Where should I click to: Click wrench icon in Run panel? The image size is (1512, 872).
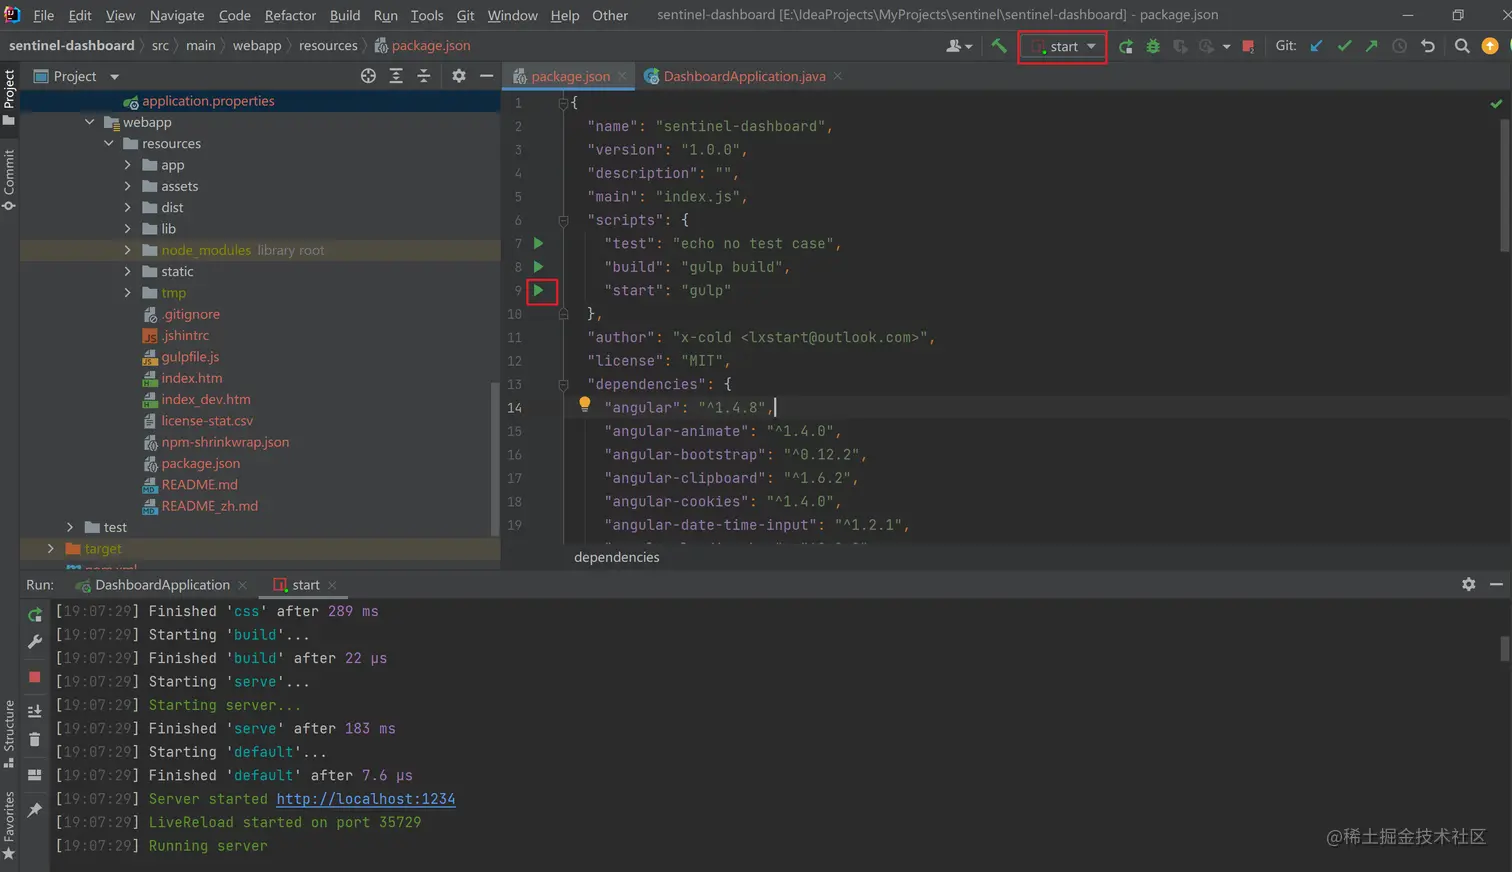point(35,642)
